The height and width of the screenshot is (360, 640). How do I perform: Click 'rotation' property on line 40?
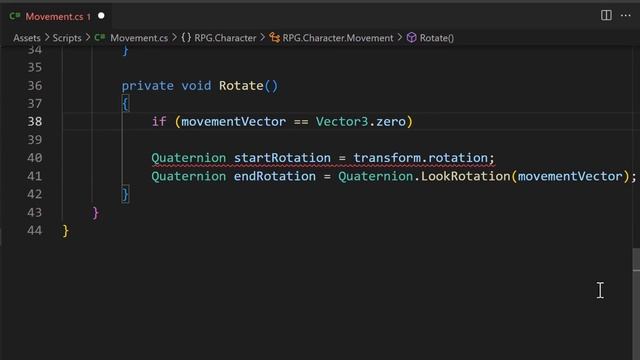[x=458, y=158]
